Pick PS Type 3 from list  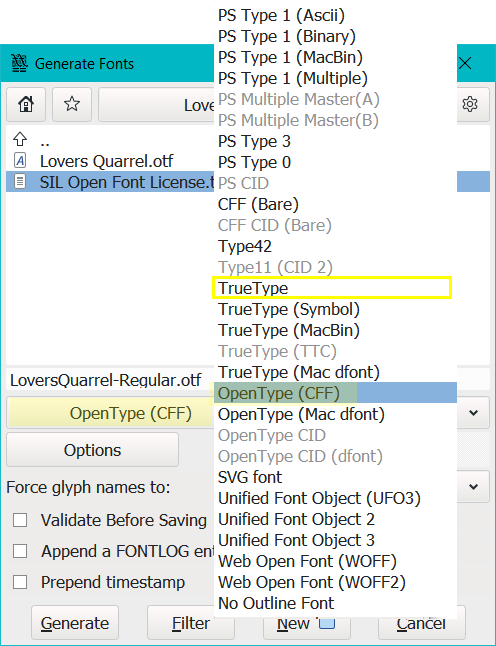[x=335, y=141]
